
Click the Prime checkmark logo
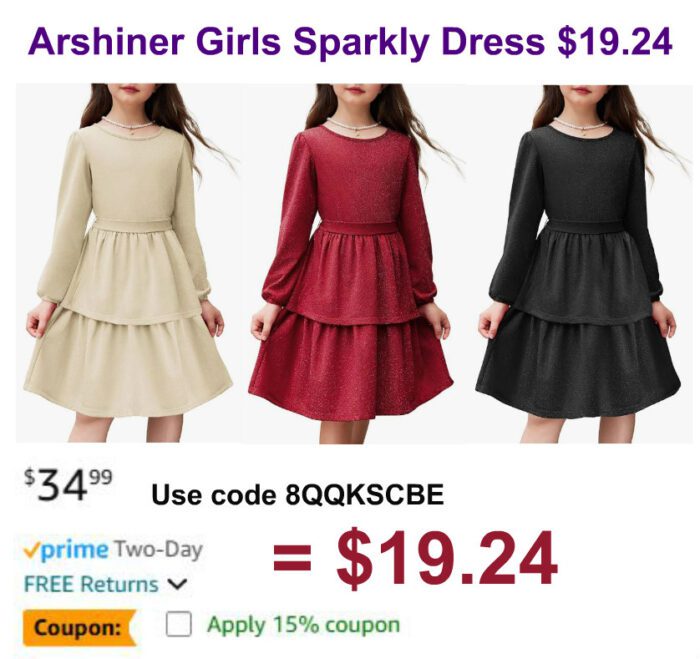pyautogui.click(x=31, y=551)
